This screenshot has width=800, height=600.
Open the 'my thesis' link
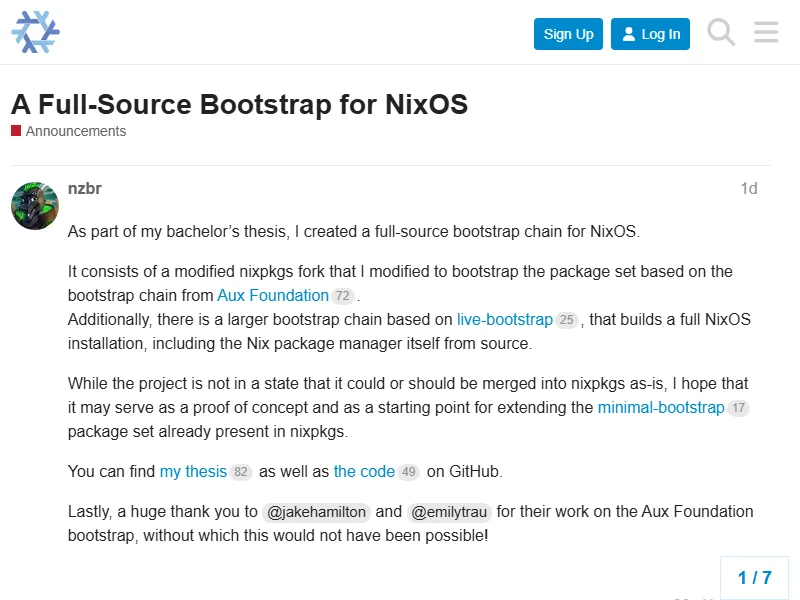[193, 471]
